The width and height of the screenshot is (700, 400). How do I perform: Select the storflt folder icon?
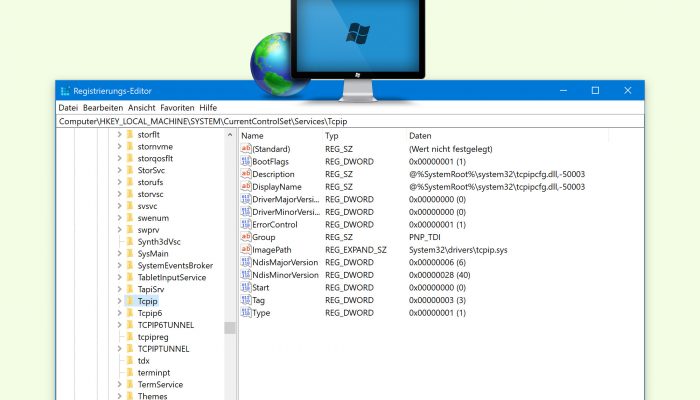(x=130, y=134)
